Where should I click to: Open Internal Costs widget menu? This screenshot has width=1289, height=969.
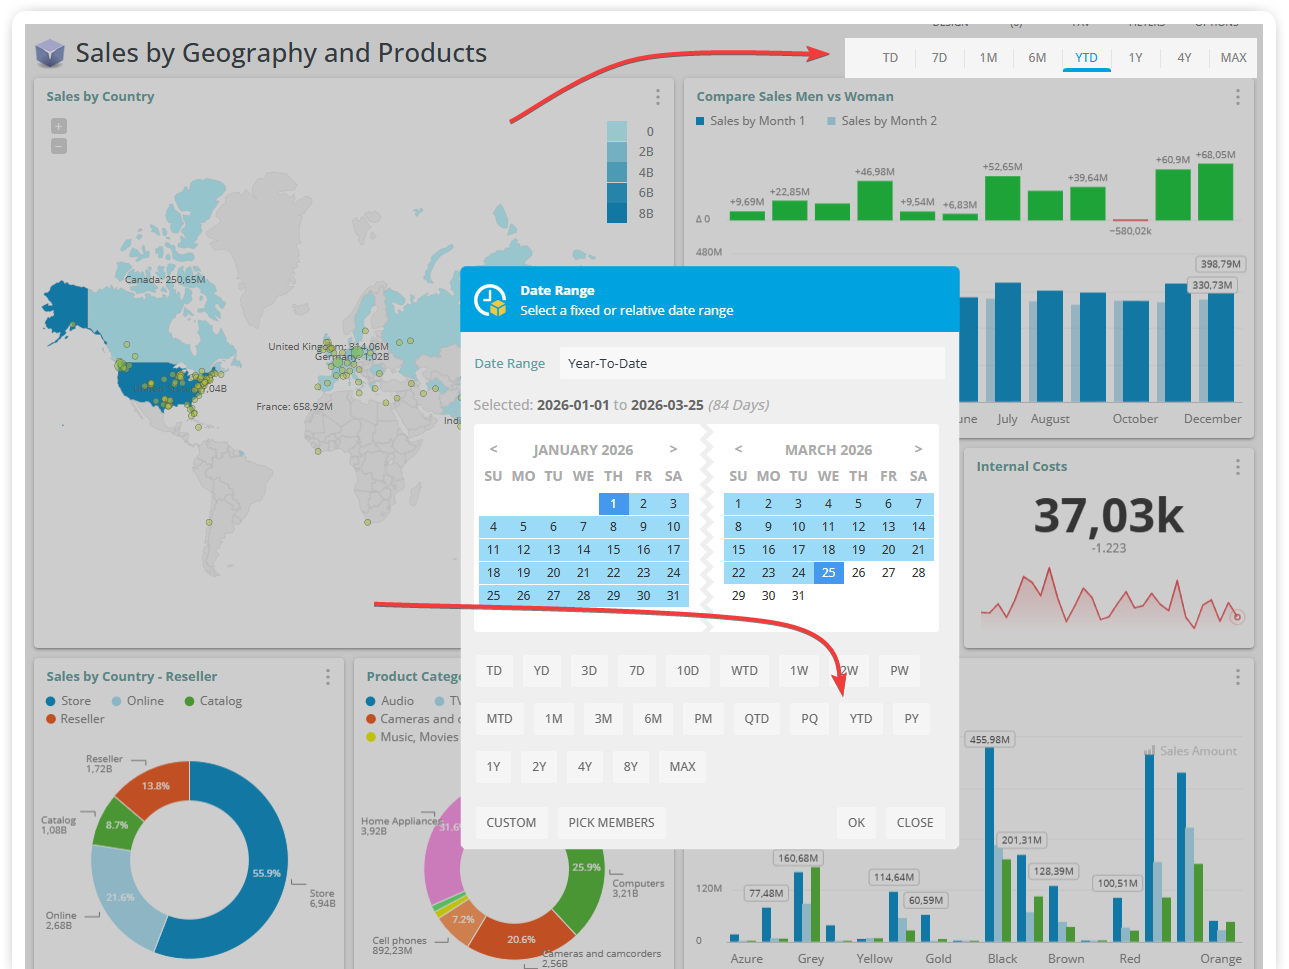(x=1237, y=467)
